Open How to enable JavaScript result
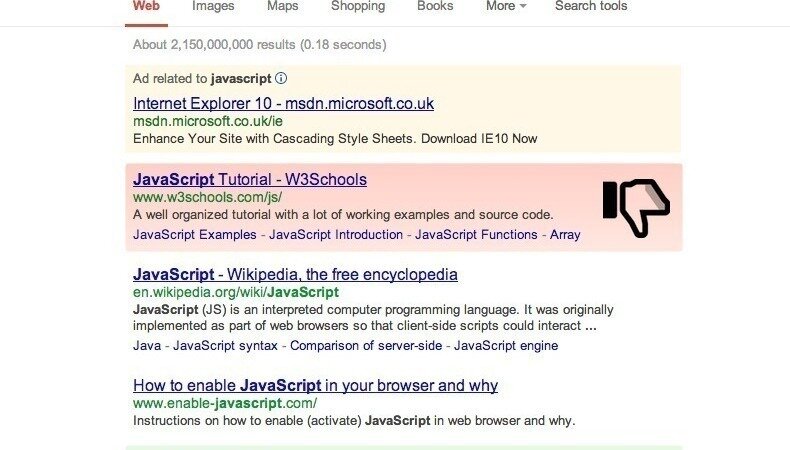Viewport: 790px width, 450px height. tap(315, 385)
